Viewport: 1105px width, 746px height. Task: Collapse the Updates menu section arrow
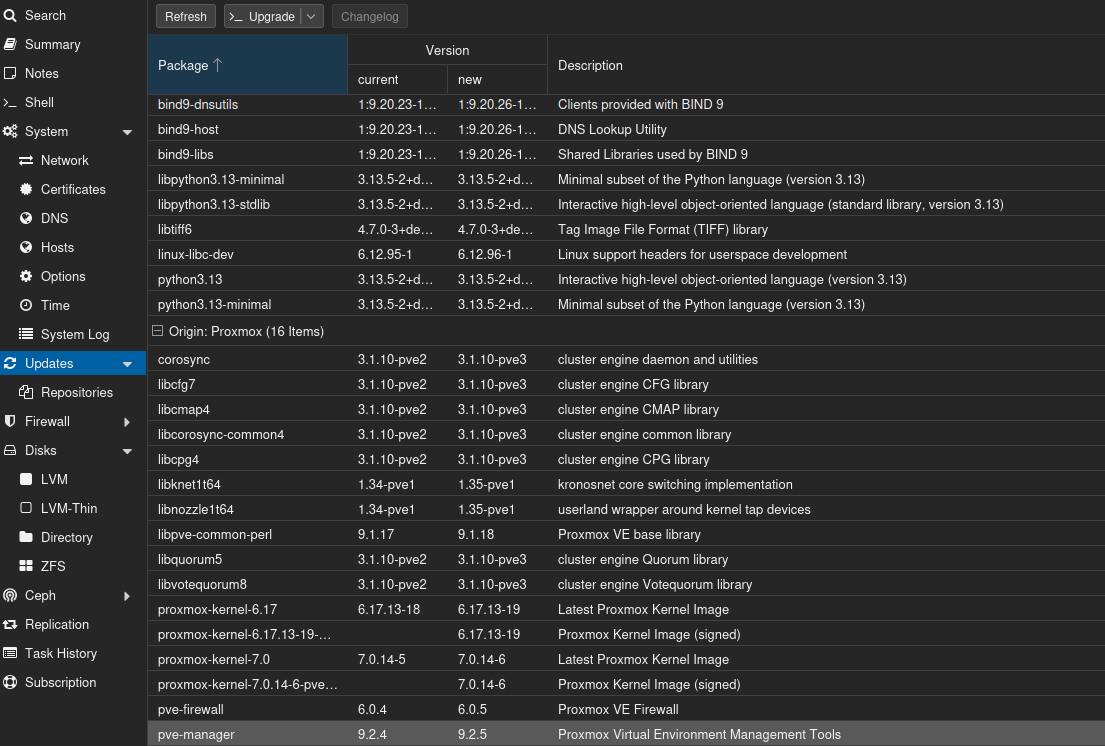click(128, 364)
